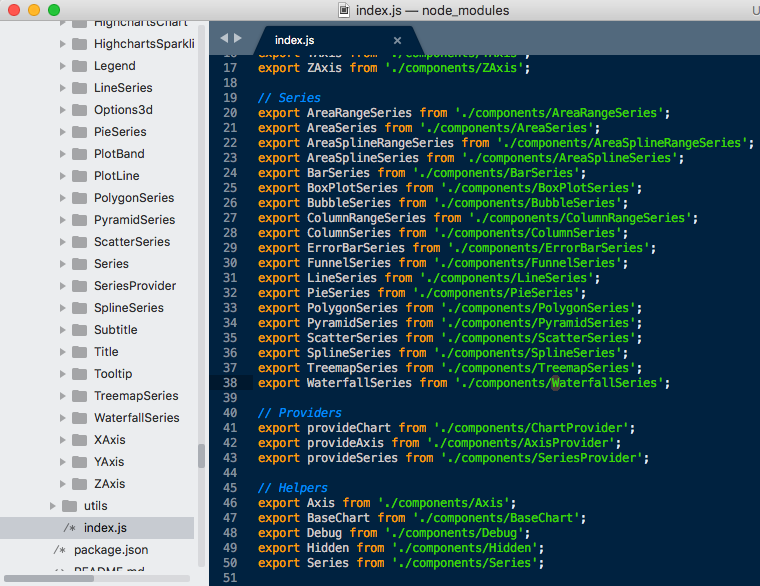
Task: Expand the Legend folder
Action: [x=62, y=66]
